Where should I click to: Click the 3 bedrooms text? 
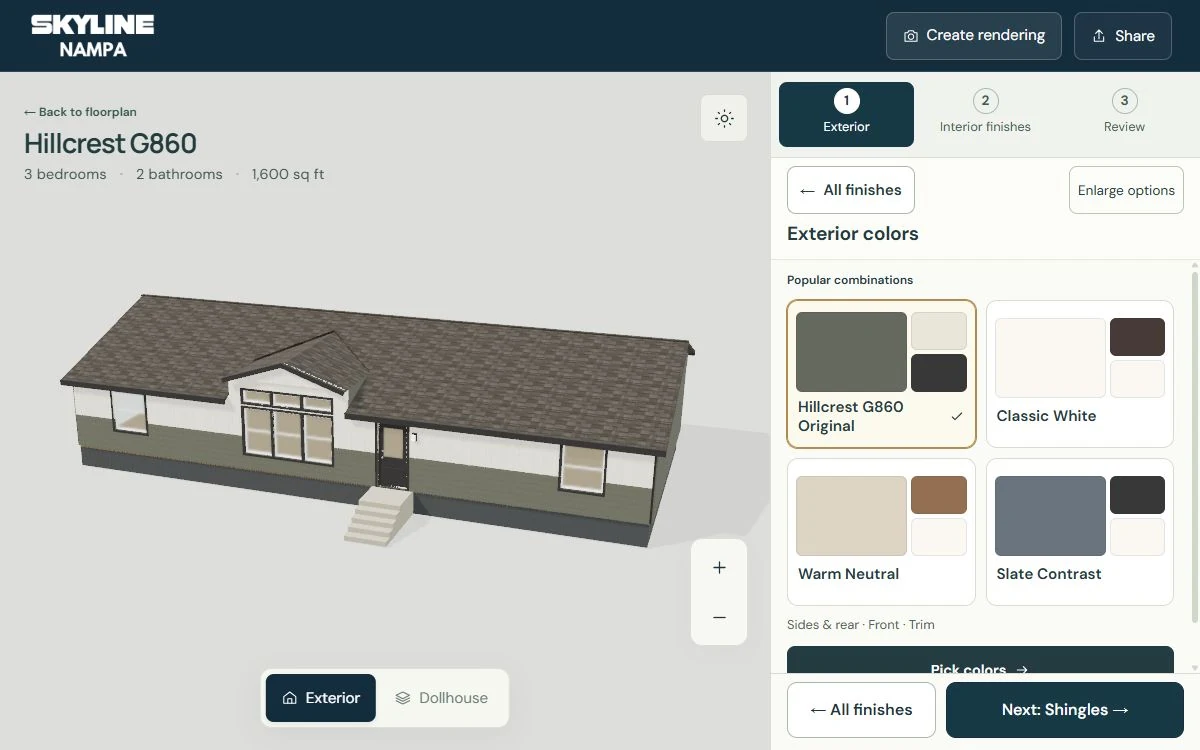[65, 174]
